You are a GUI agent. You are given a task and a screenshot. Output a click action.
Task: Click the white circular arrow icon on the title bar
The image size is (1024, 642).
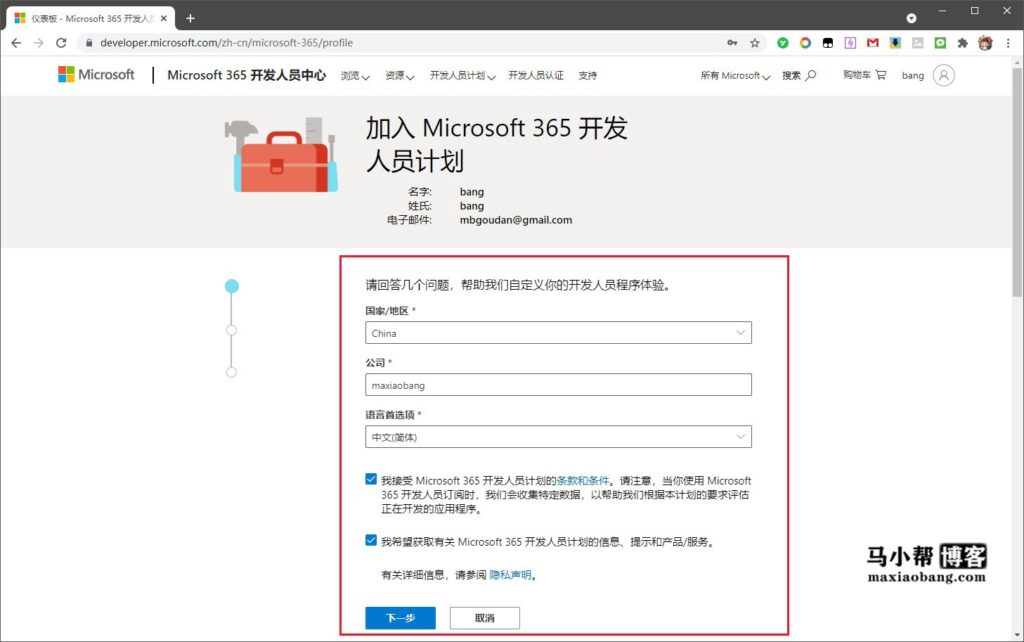point(911,18)
